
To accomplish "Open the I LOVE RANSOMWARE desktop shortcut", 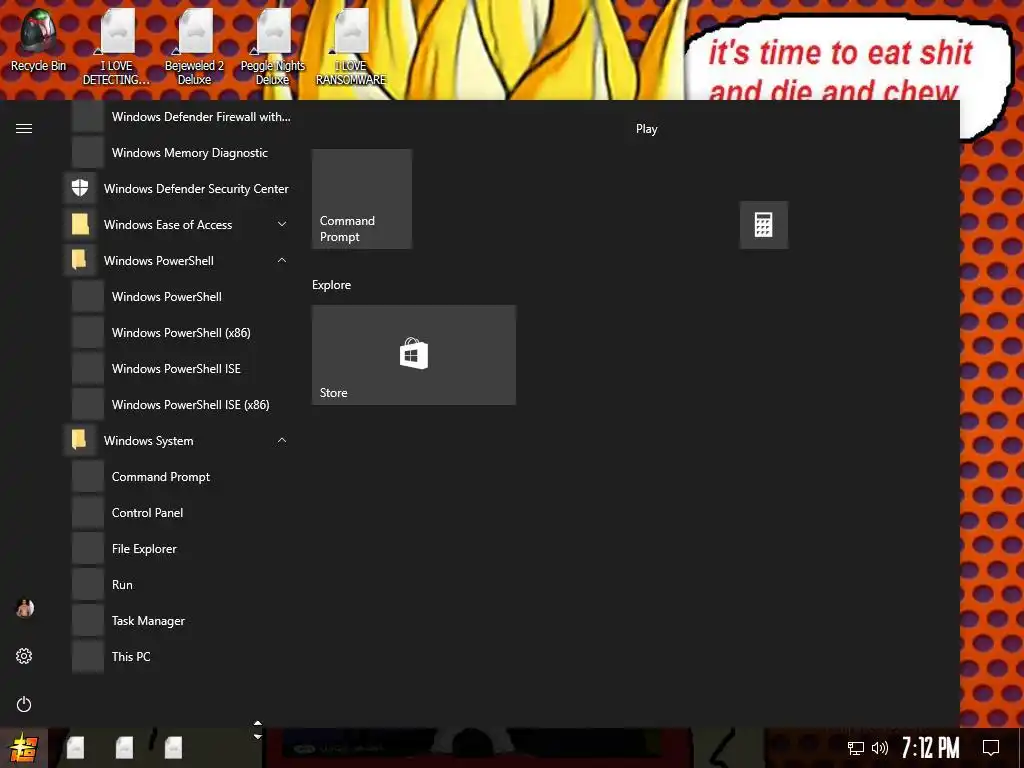I will pos(351,47).
